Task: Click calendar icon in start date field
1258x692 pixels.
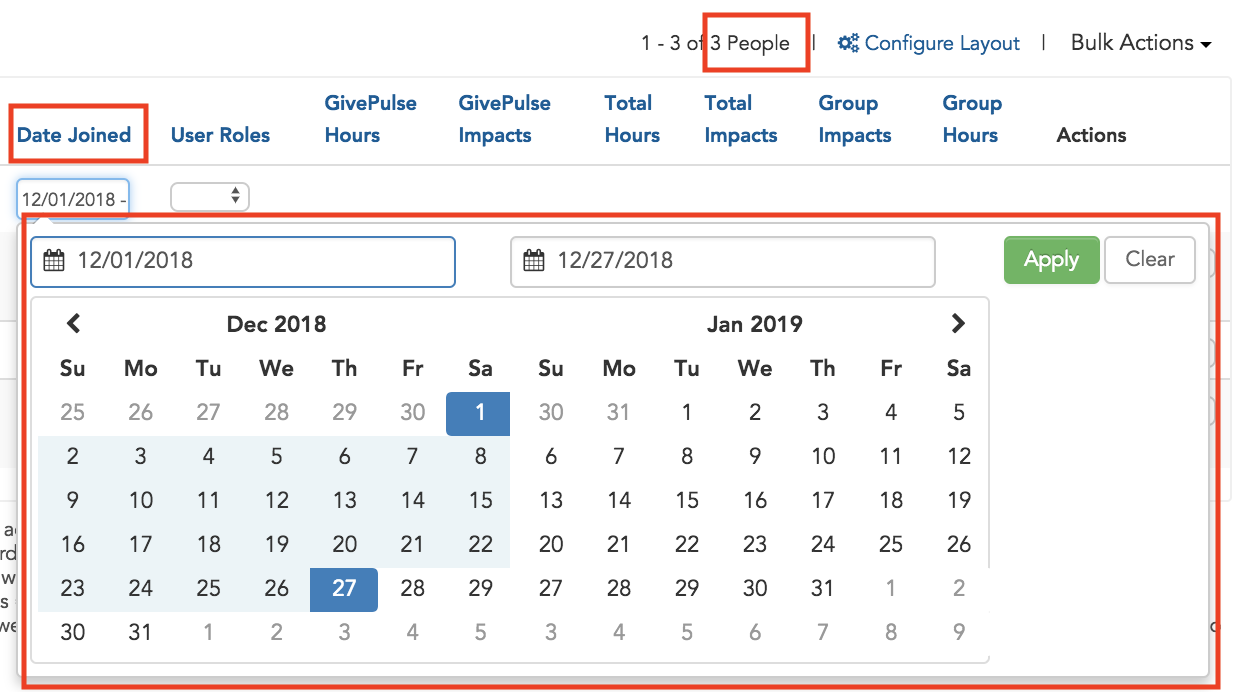Action: pos(54,261)
